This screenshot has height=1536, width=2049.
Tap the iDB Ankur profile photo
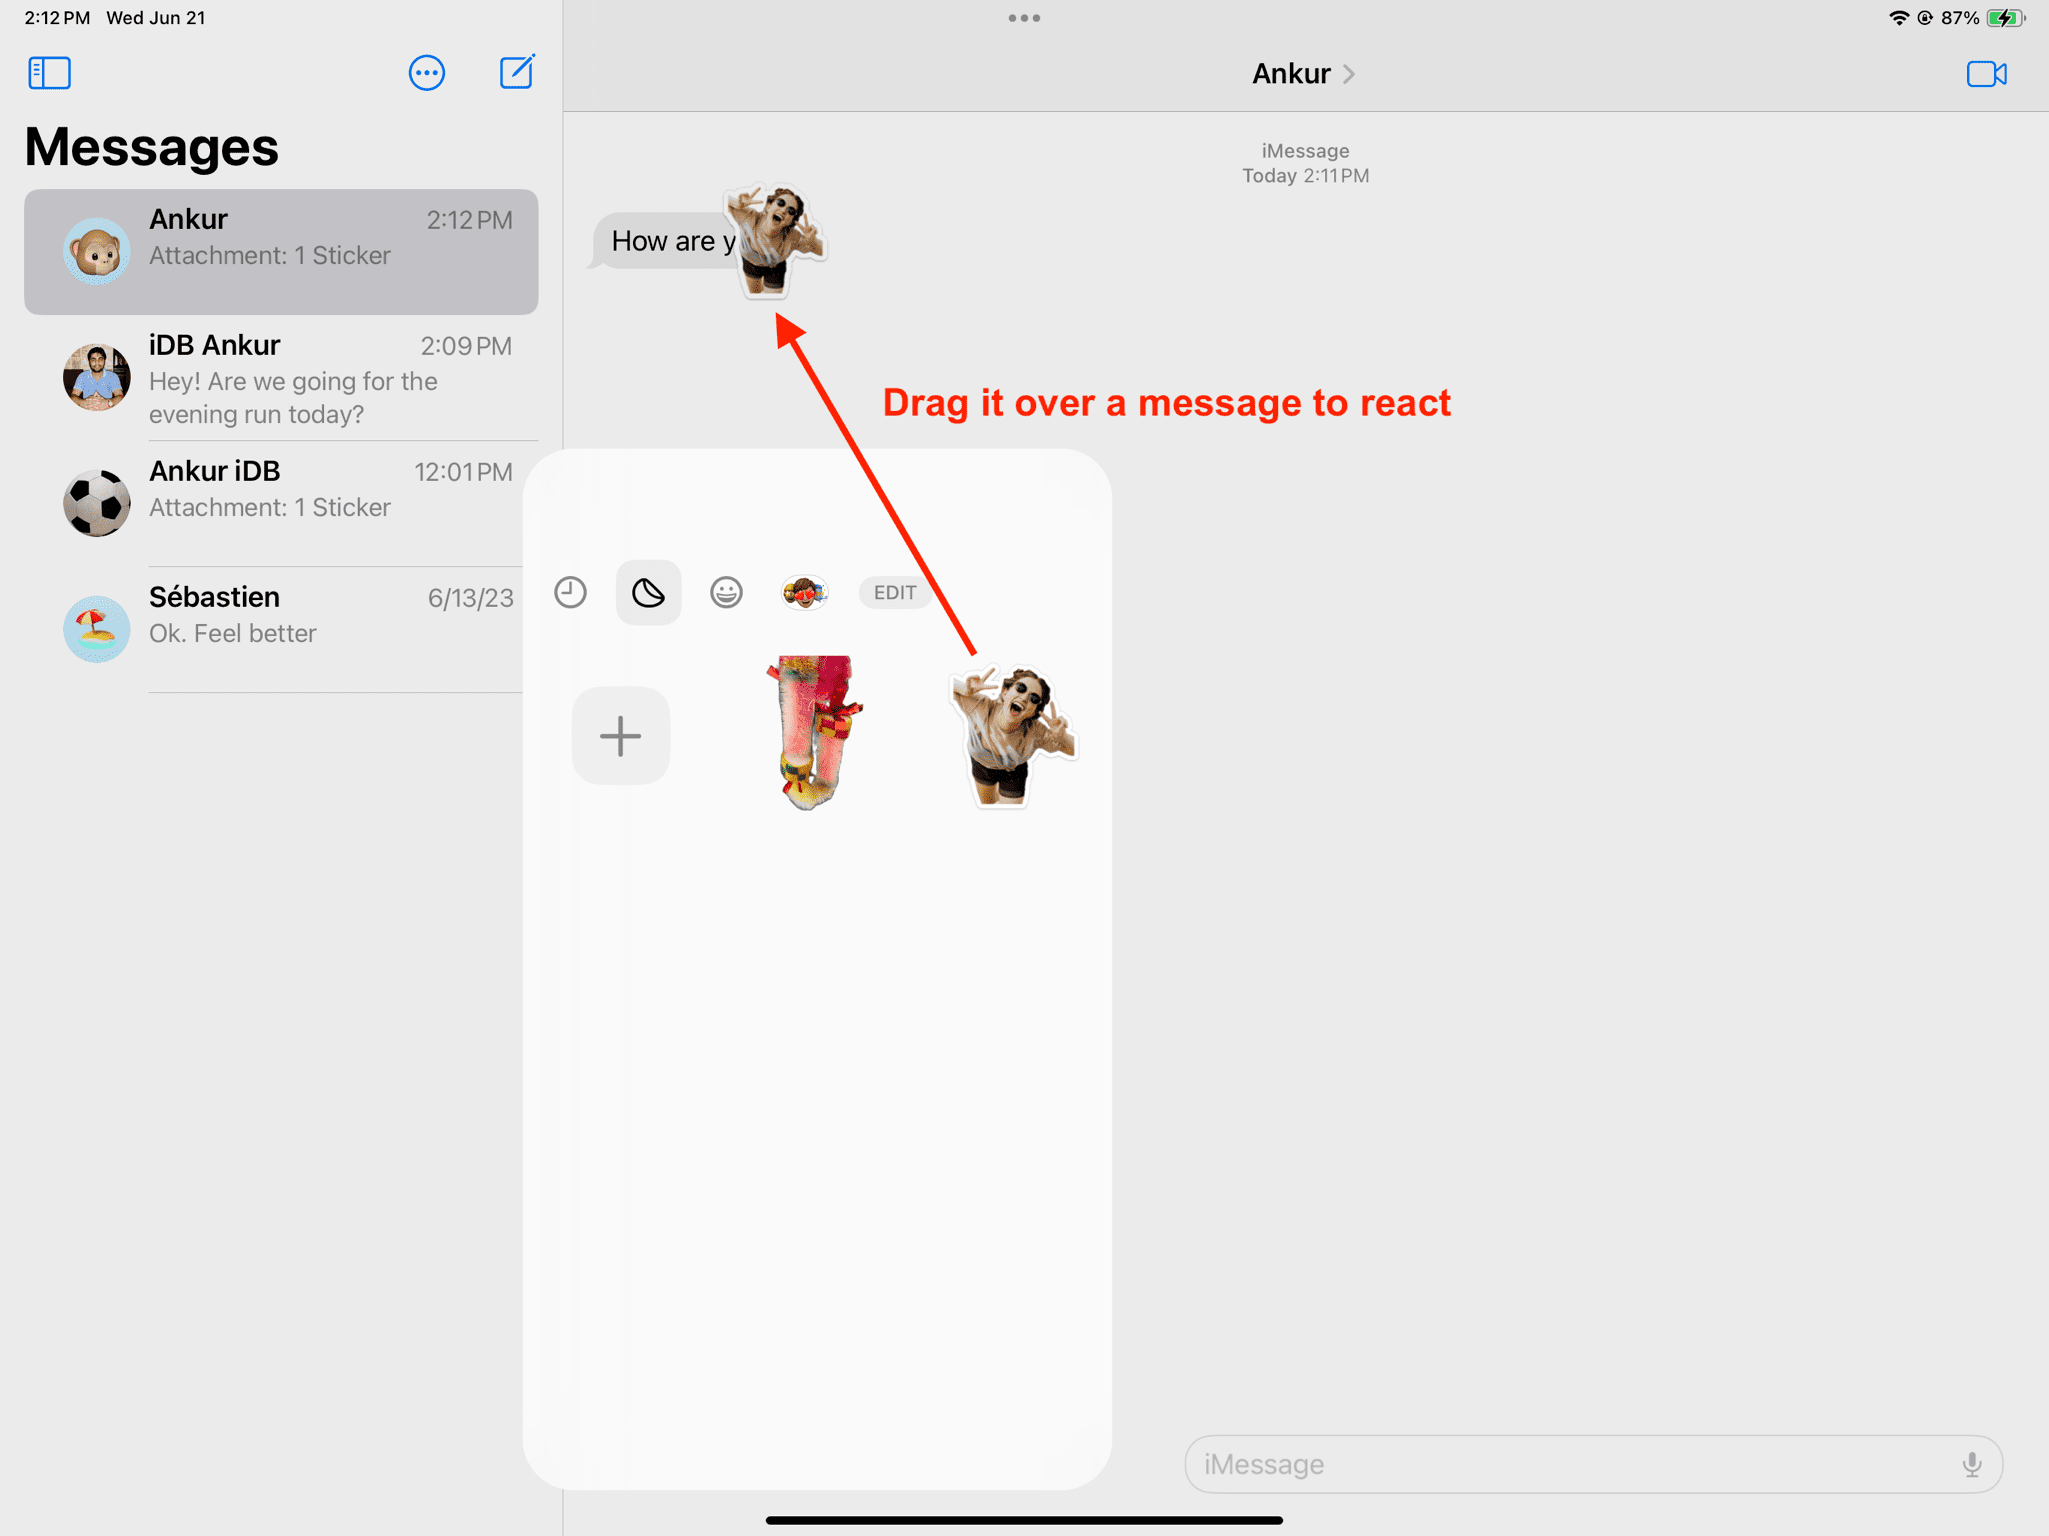click(96, 378)
